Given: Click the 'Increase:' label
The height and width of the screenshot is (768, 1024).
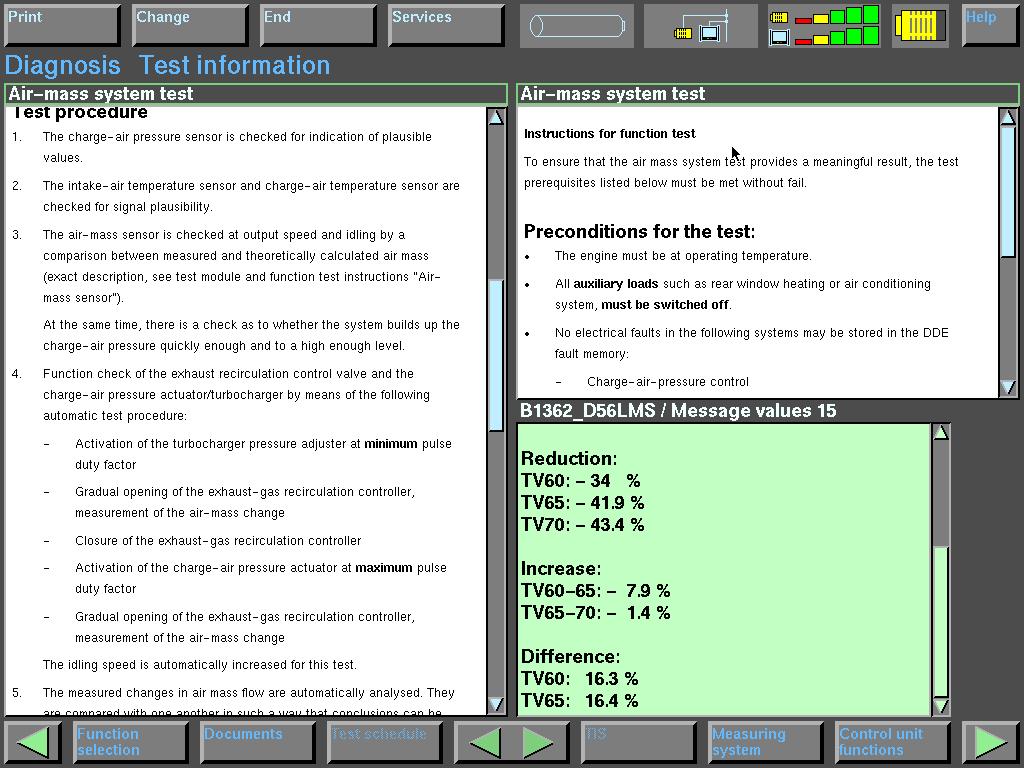Looking at the screenshot, I should point(561,569).
